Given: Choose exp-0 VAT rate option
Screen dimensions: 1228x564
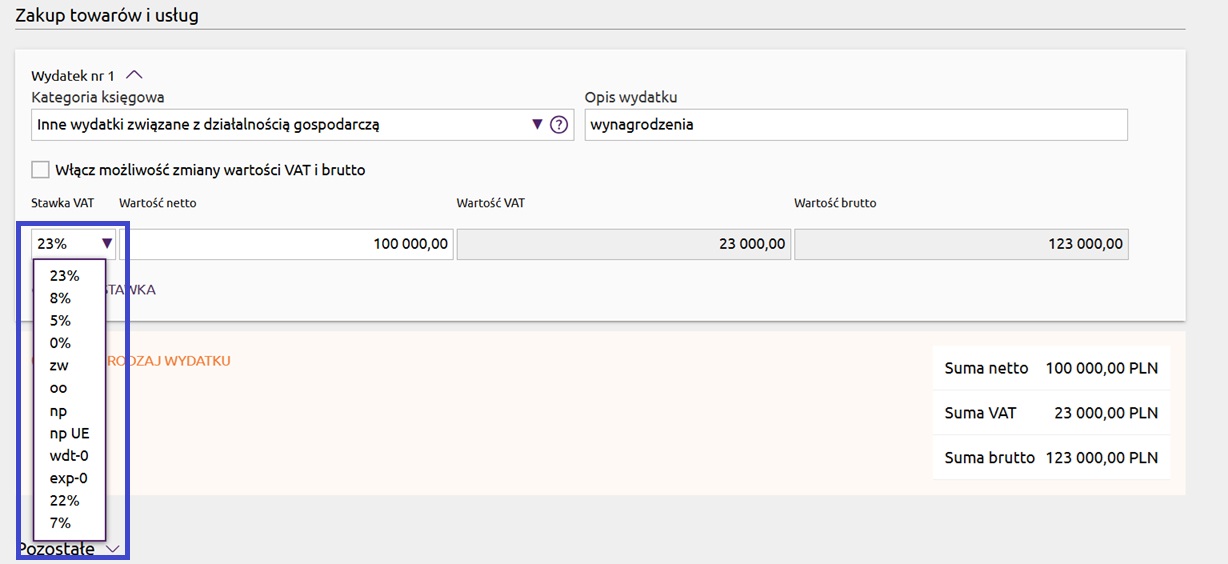Looking at the screenshot, I should [x=69, y=478].
